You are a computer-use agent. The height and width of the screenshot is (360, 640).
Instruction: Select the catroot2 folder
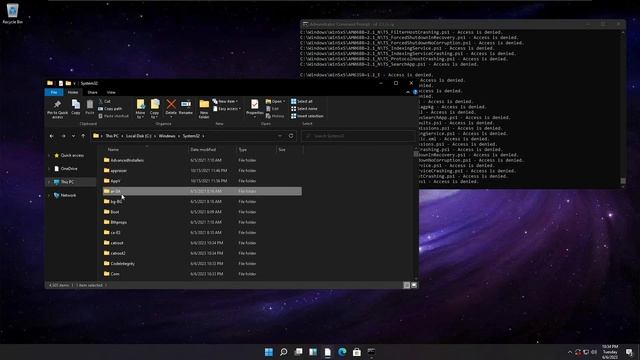click(x=118, y=253)
